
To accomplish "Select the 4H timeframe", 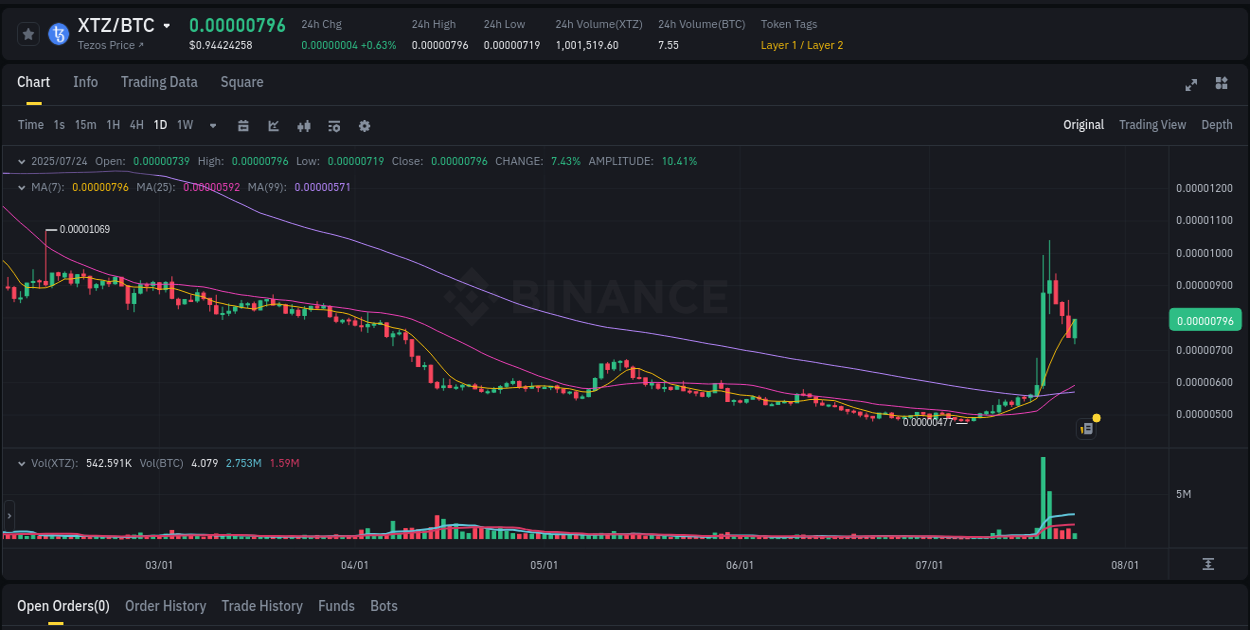I will [x=136, y=125].
